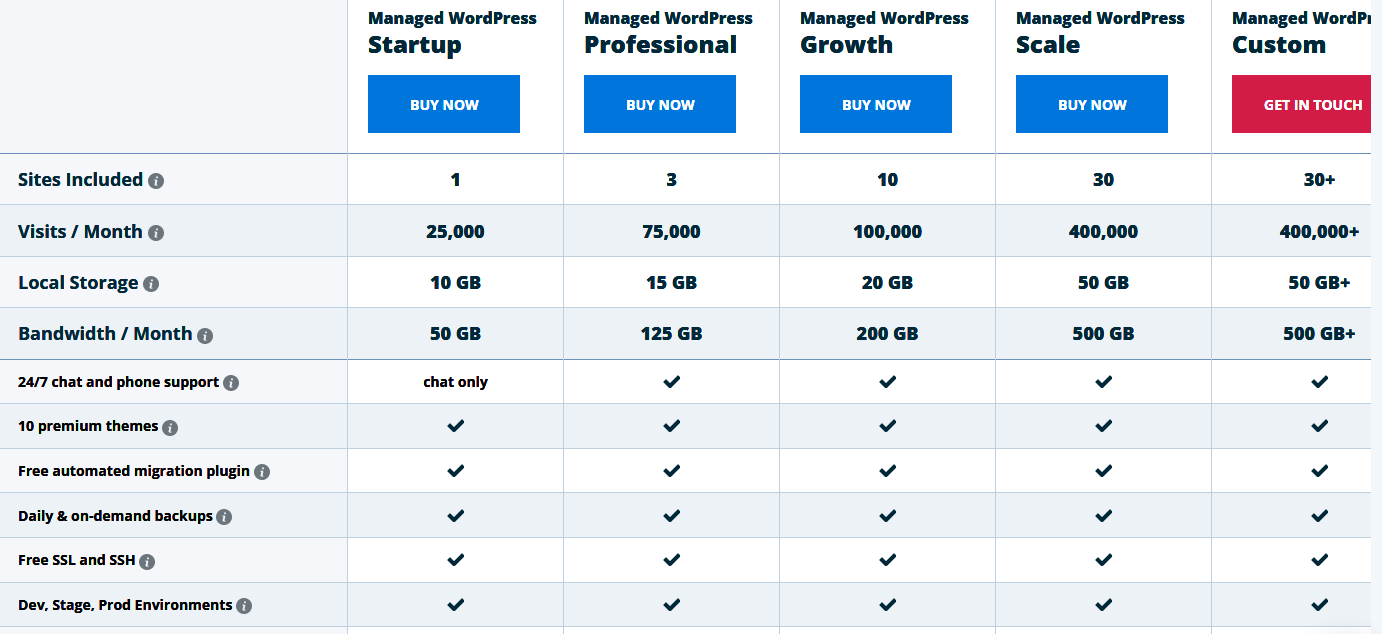Click the Get In Touch button for Custom
The height and width of the screenshot is (634, 1382).
coord(1307,104)
